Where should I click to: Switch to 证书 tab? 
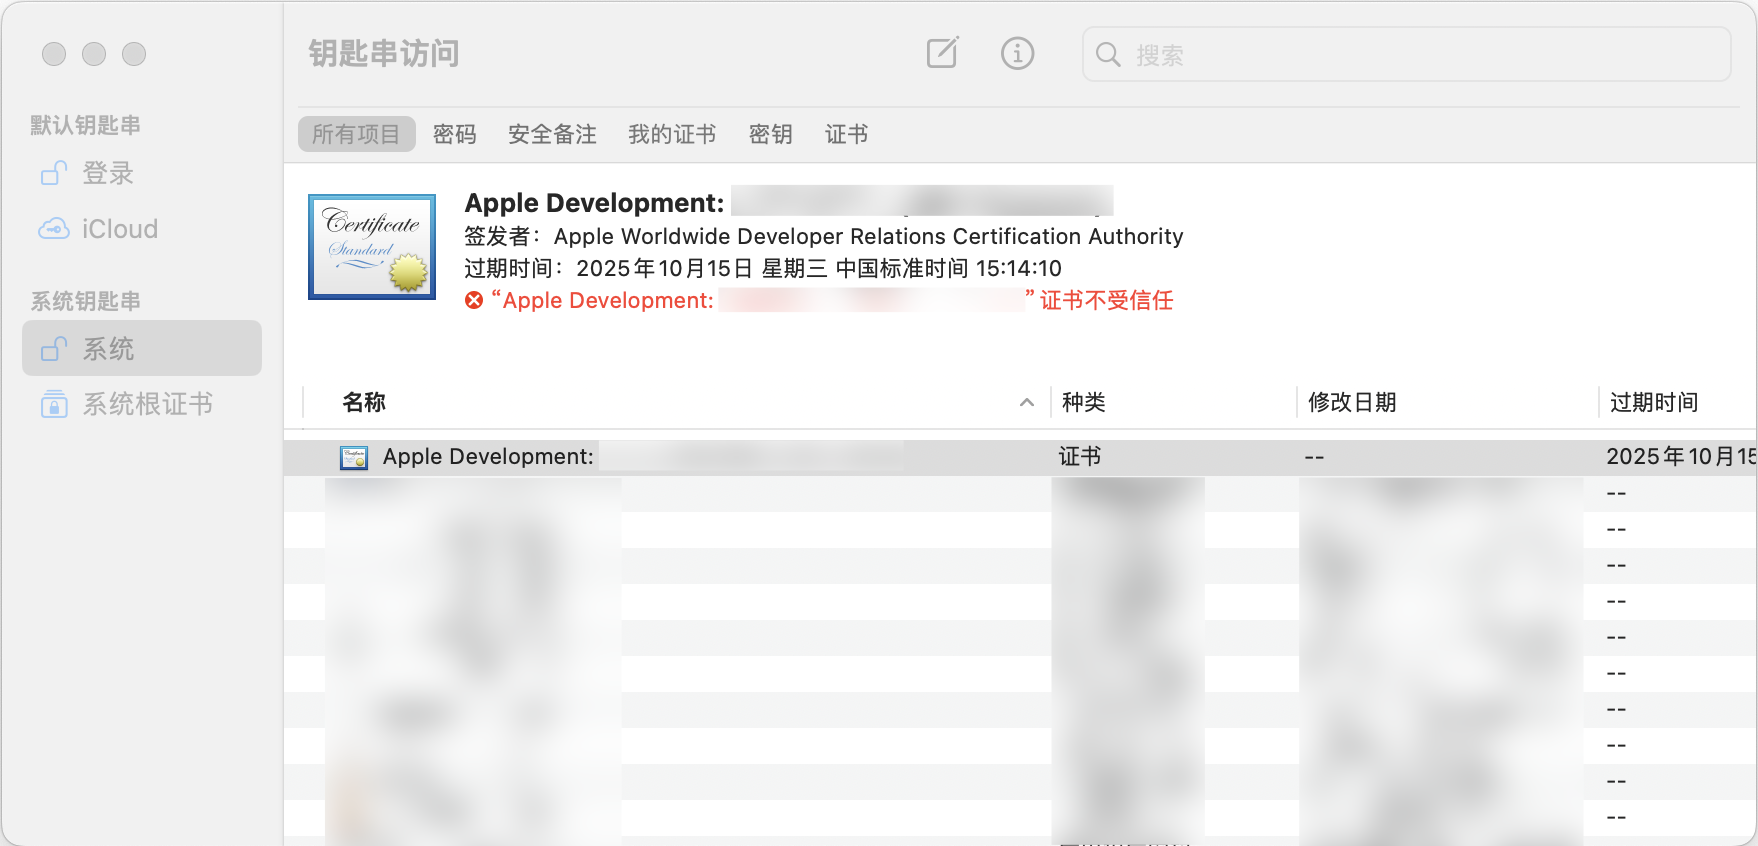(x=846, y=134)
